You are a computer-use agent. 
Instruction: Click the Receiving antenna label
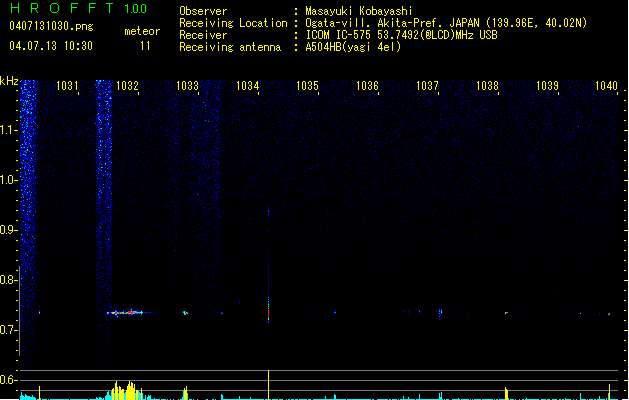point(230,47)
